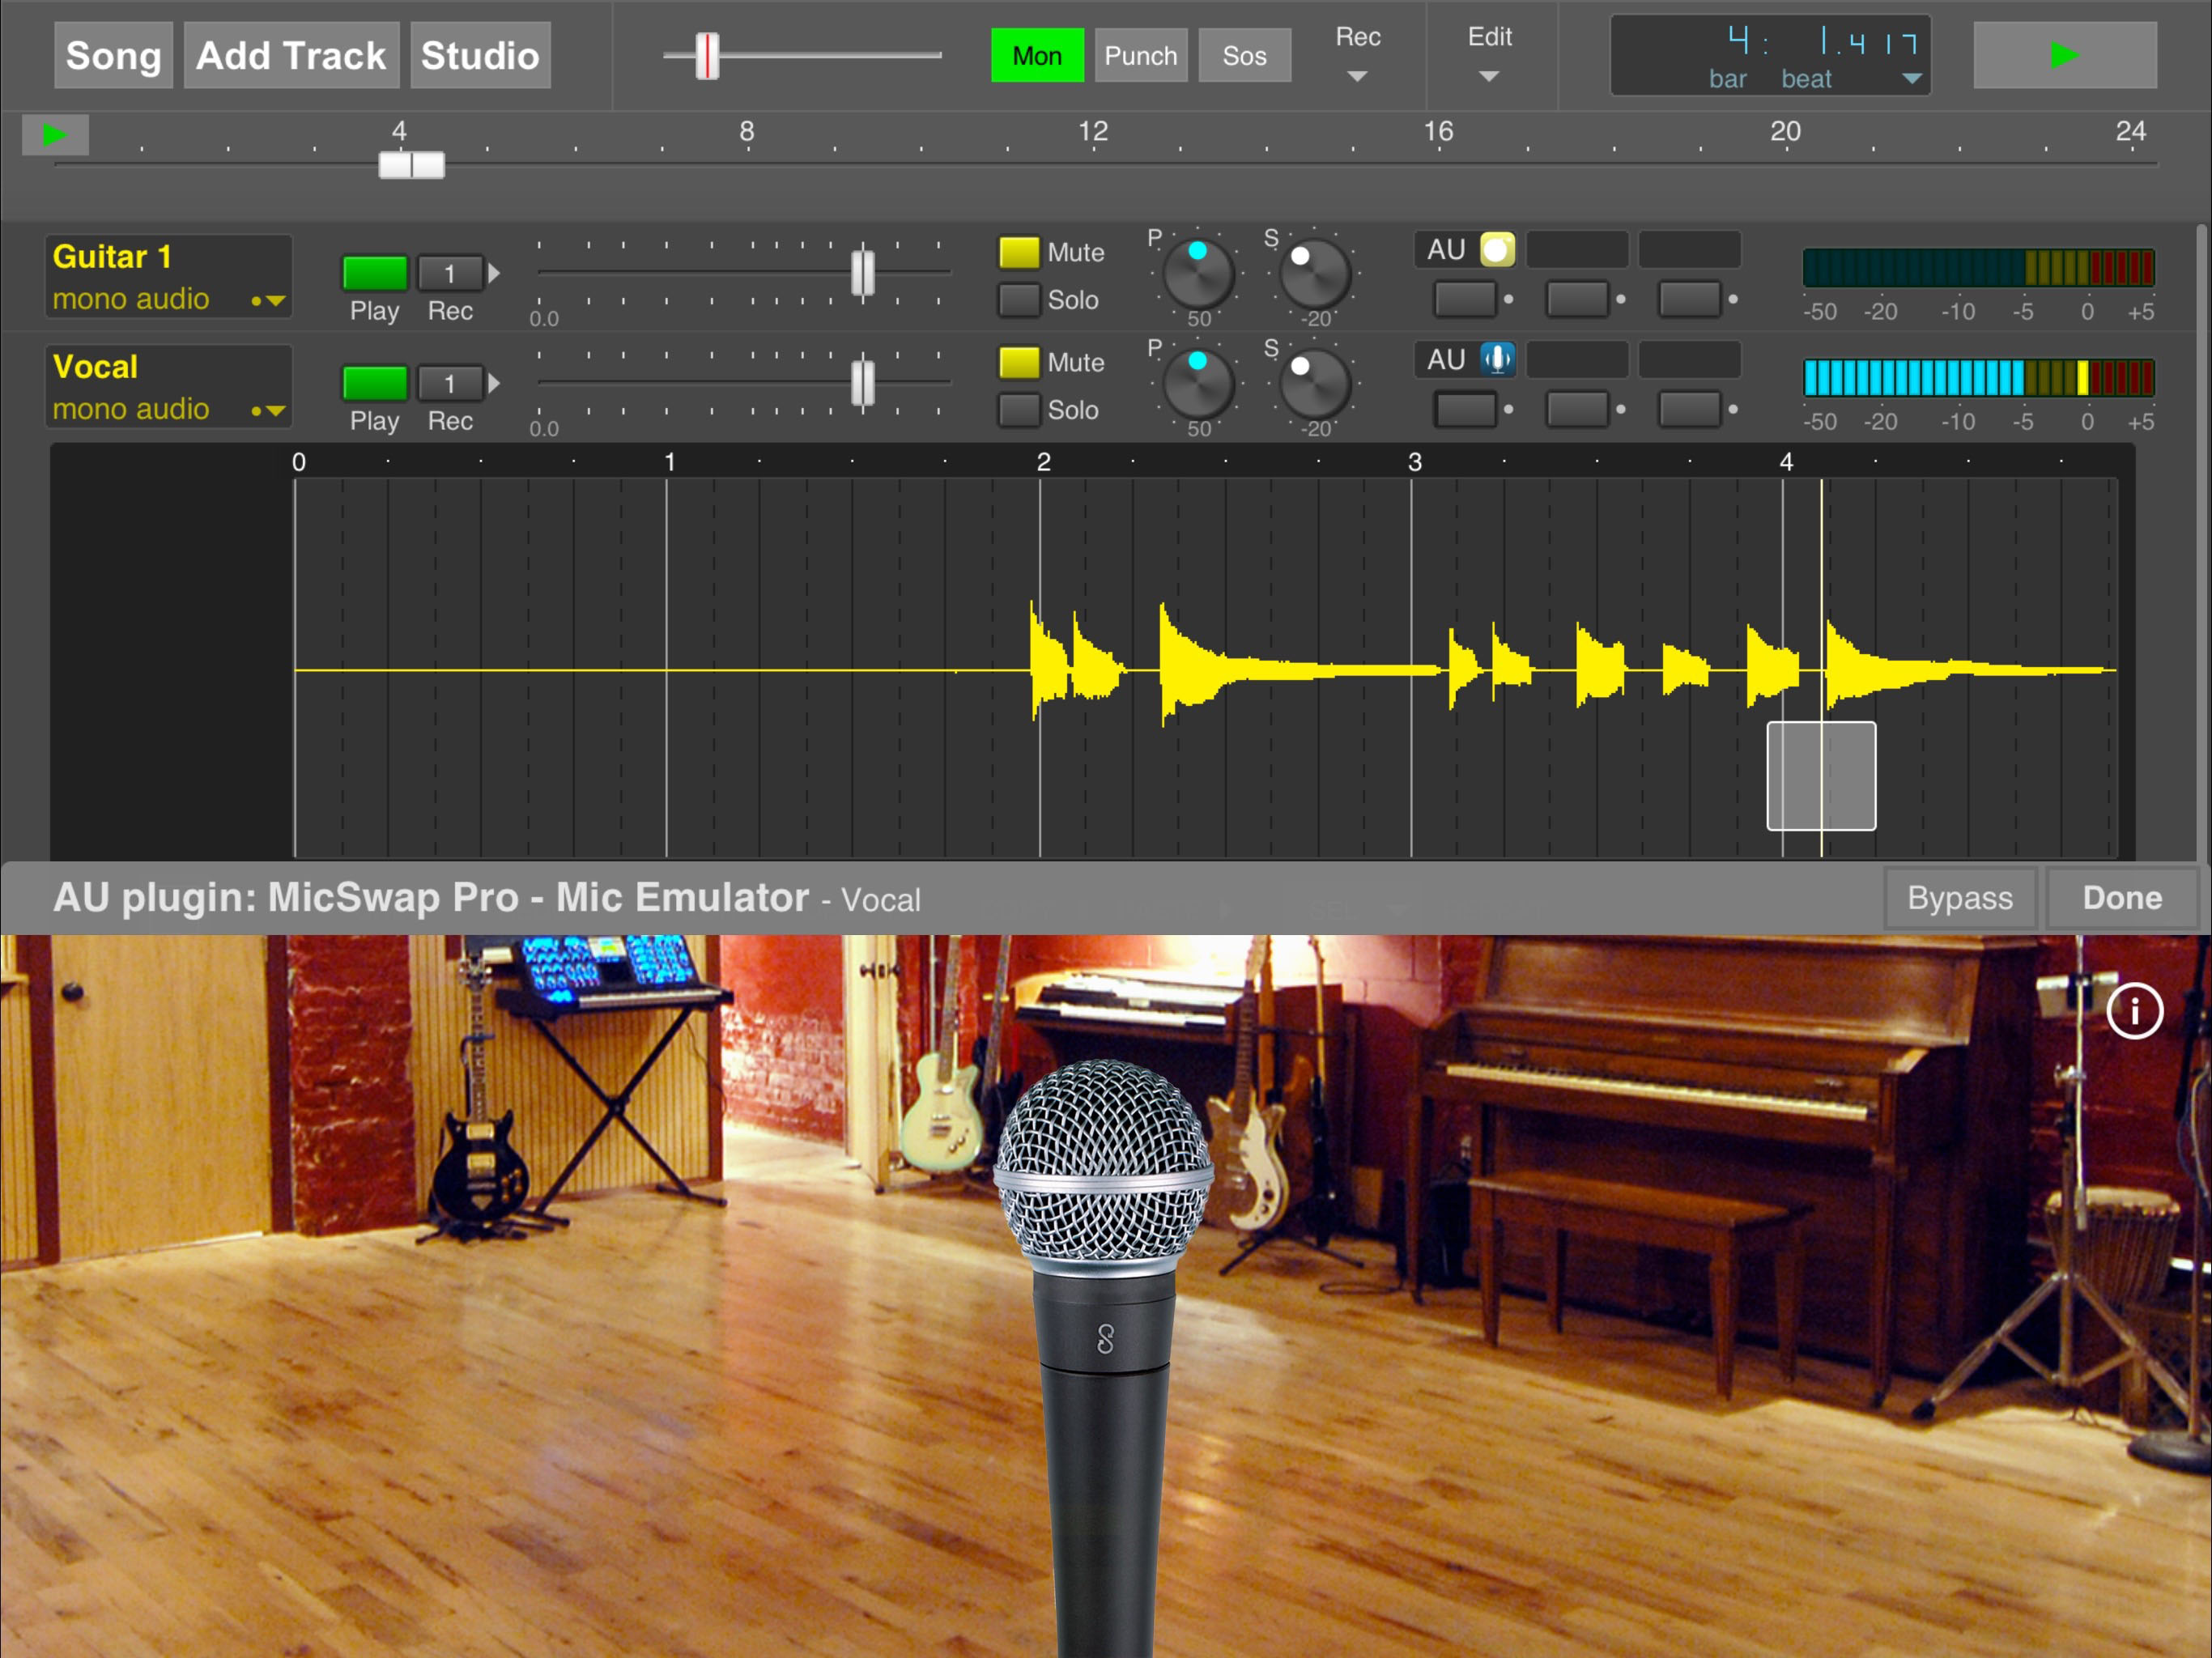Open the MicSwap microphone plugin icon on Vocal track

pos(1496,360)
